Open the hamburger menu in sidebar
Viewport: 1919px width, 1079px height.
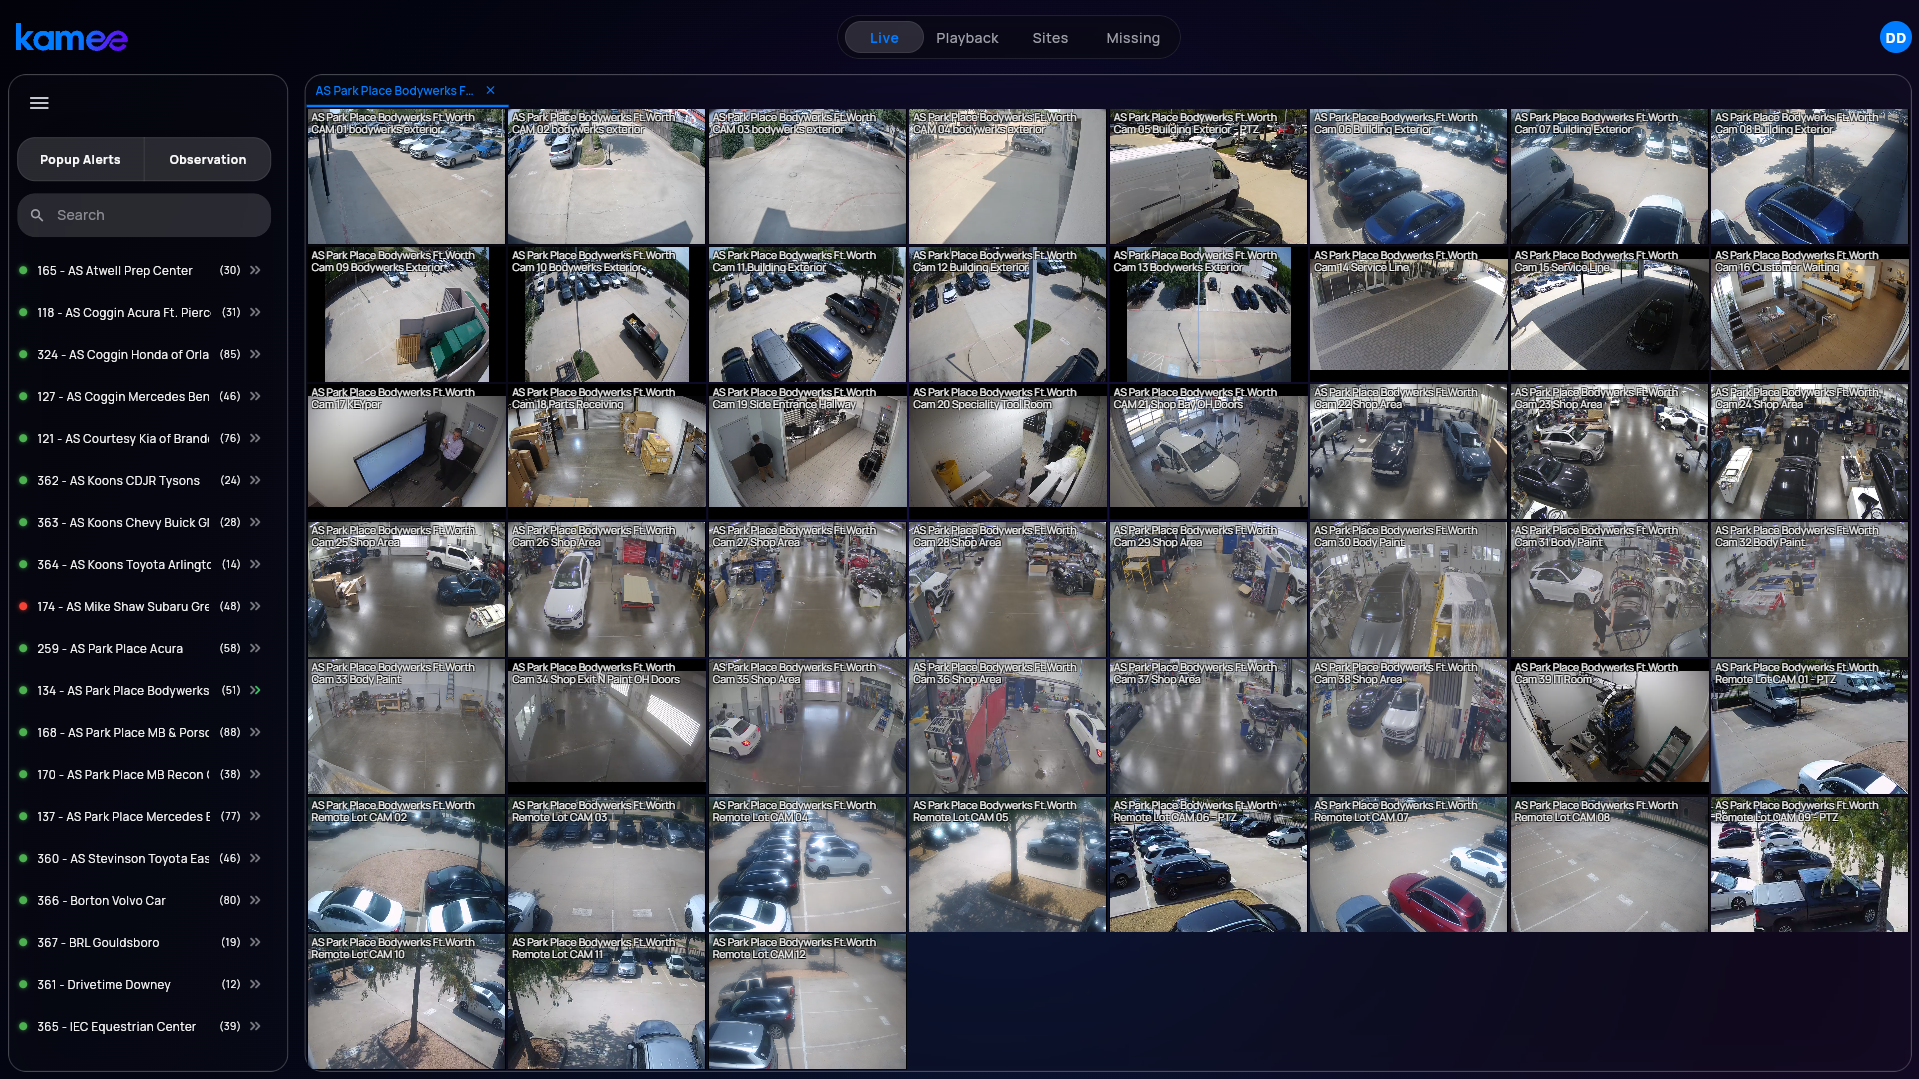[x=39, y=103]
